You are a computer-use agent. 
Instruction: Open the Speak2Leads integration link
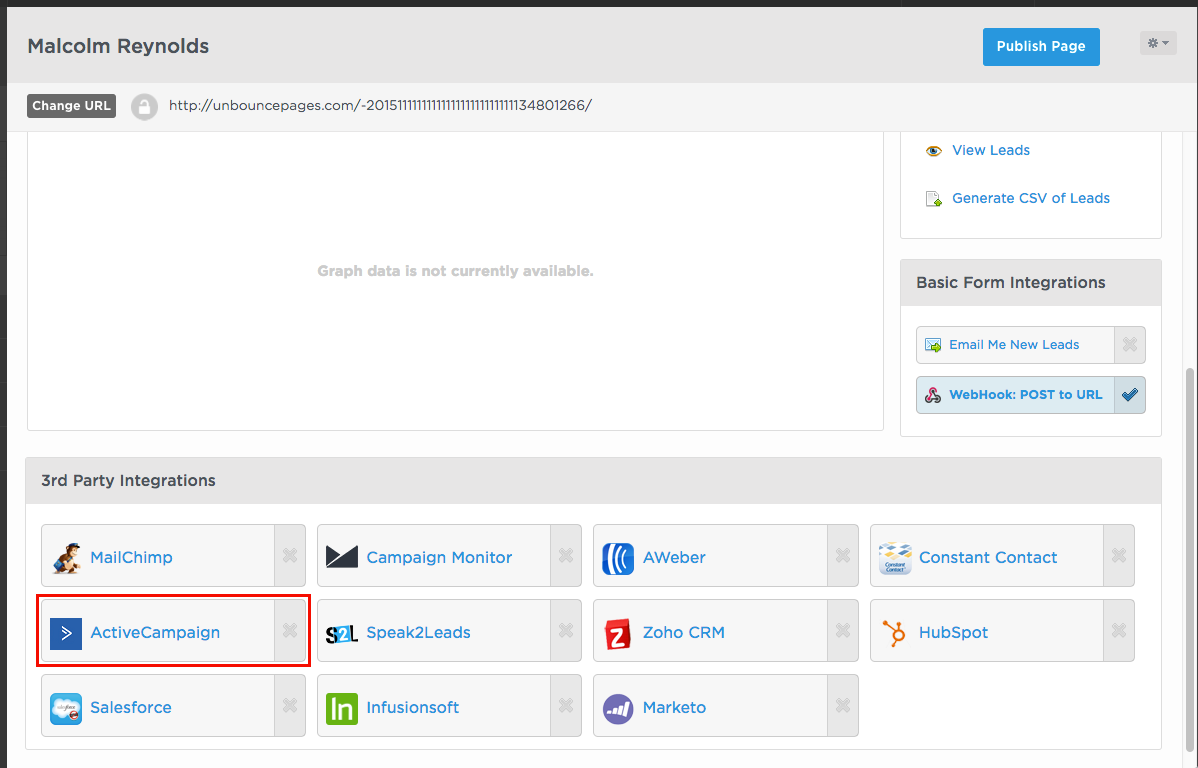(419, 633)
